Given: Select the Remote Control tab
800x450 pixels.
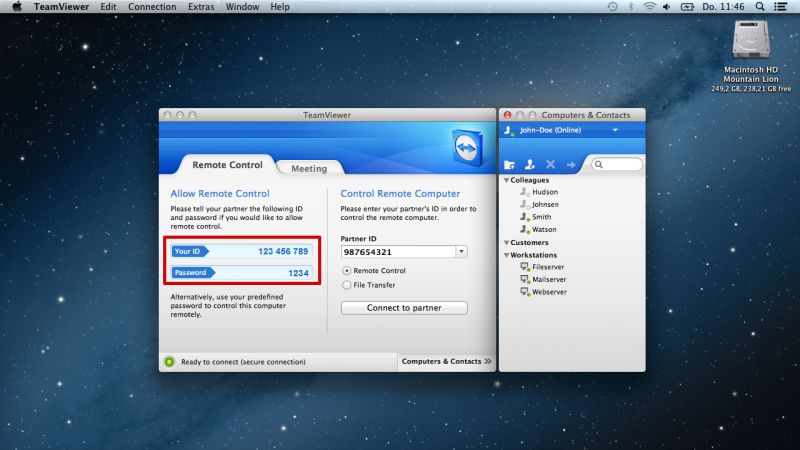Looking at the screenshot, I should click(x=227, y=165).
